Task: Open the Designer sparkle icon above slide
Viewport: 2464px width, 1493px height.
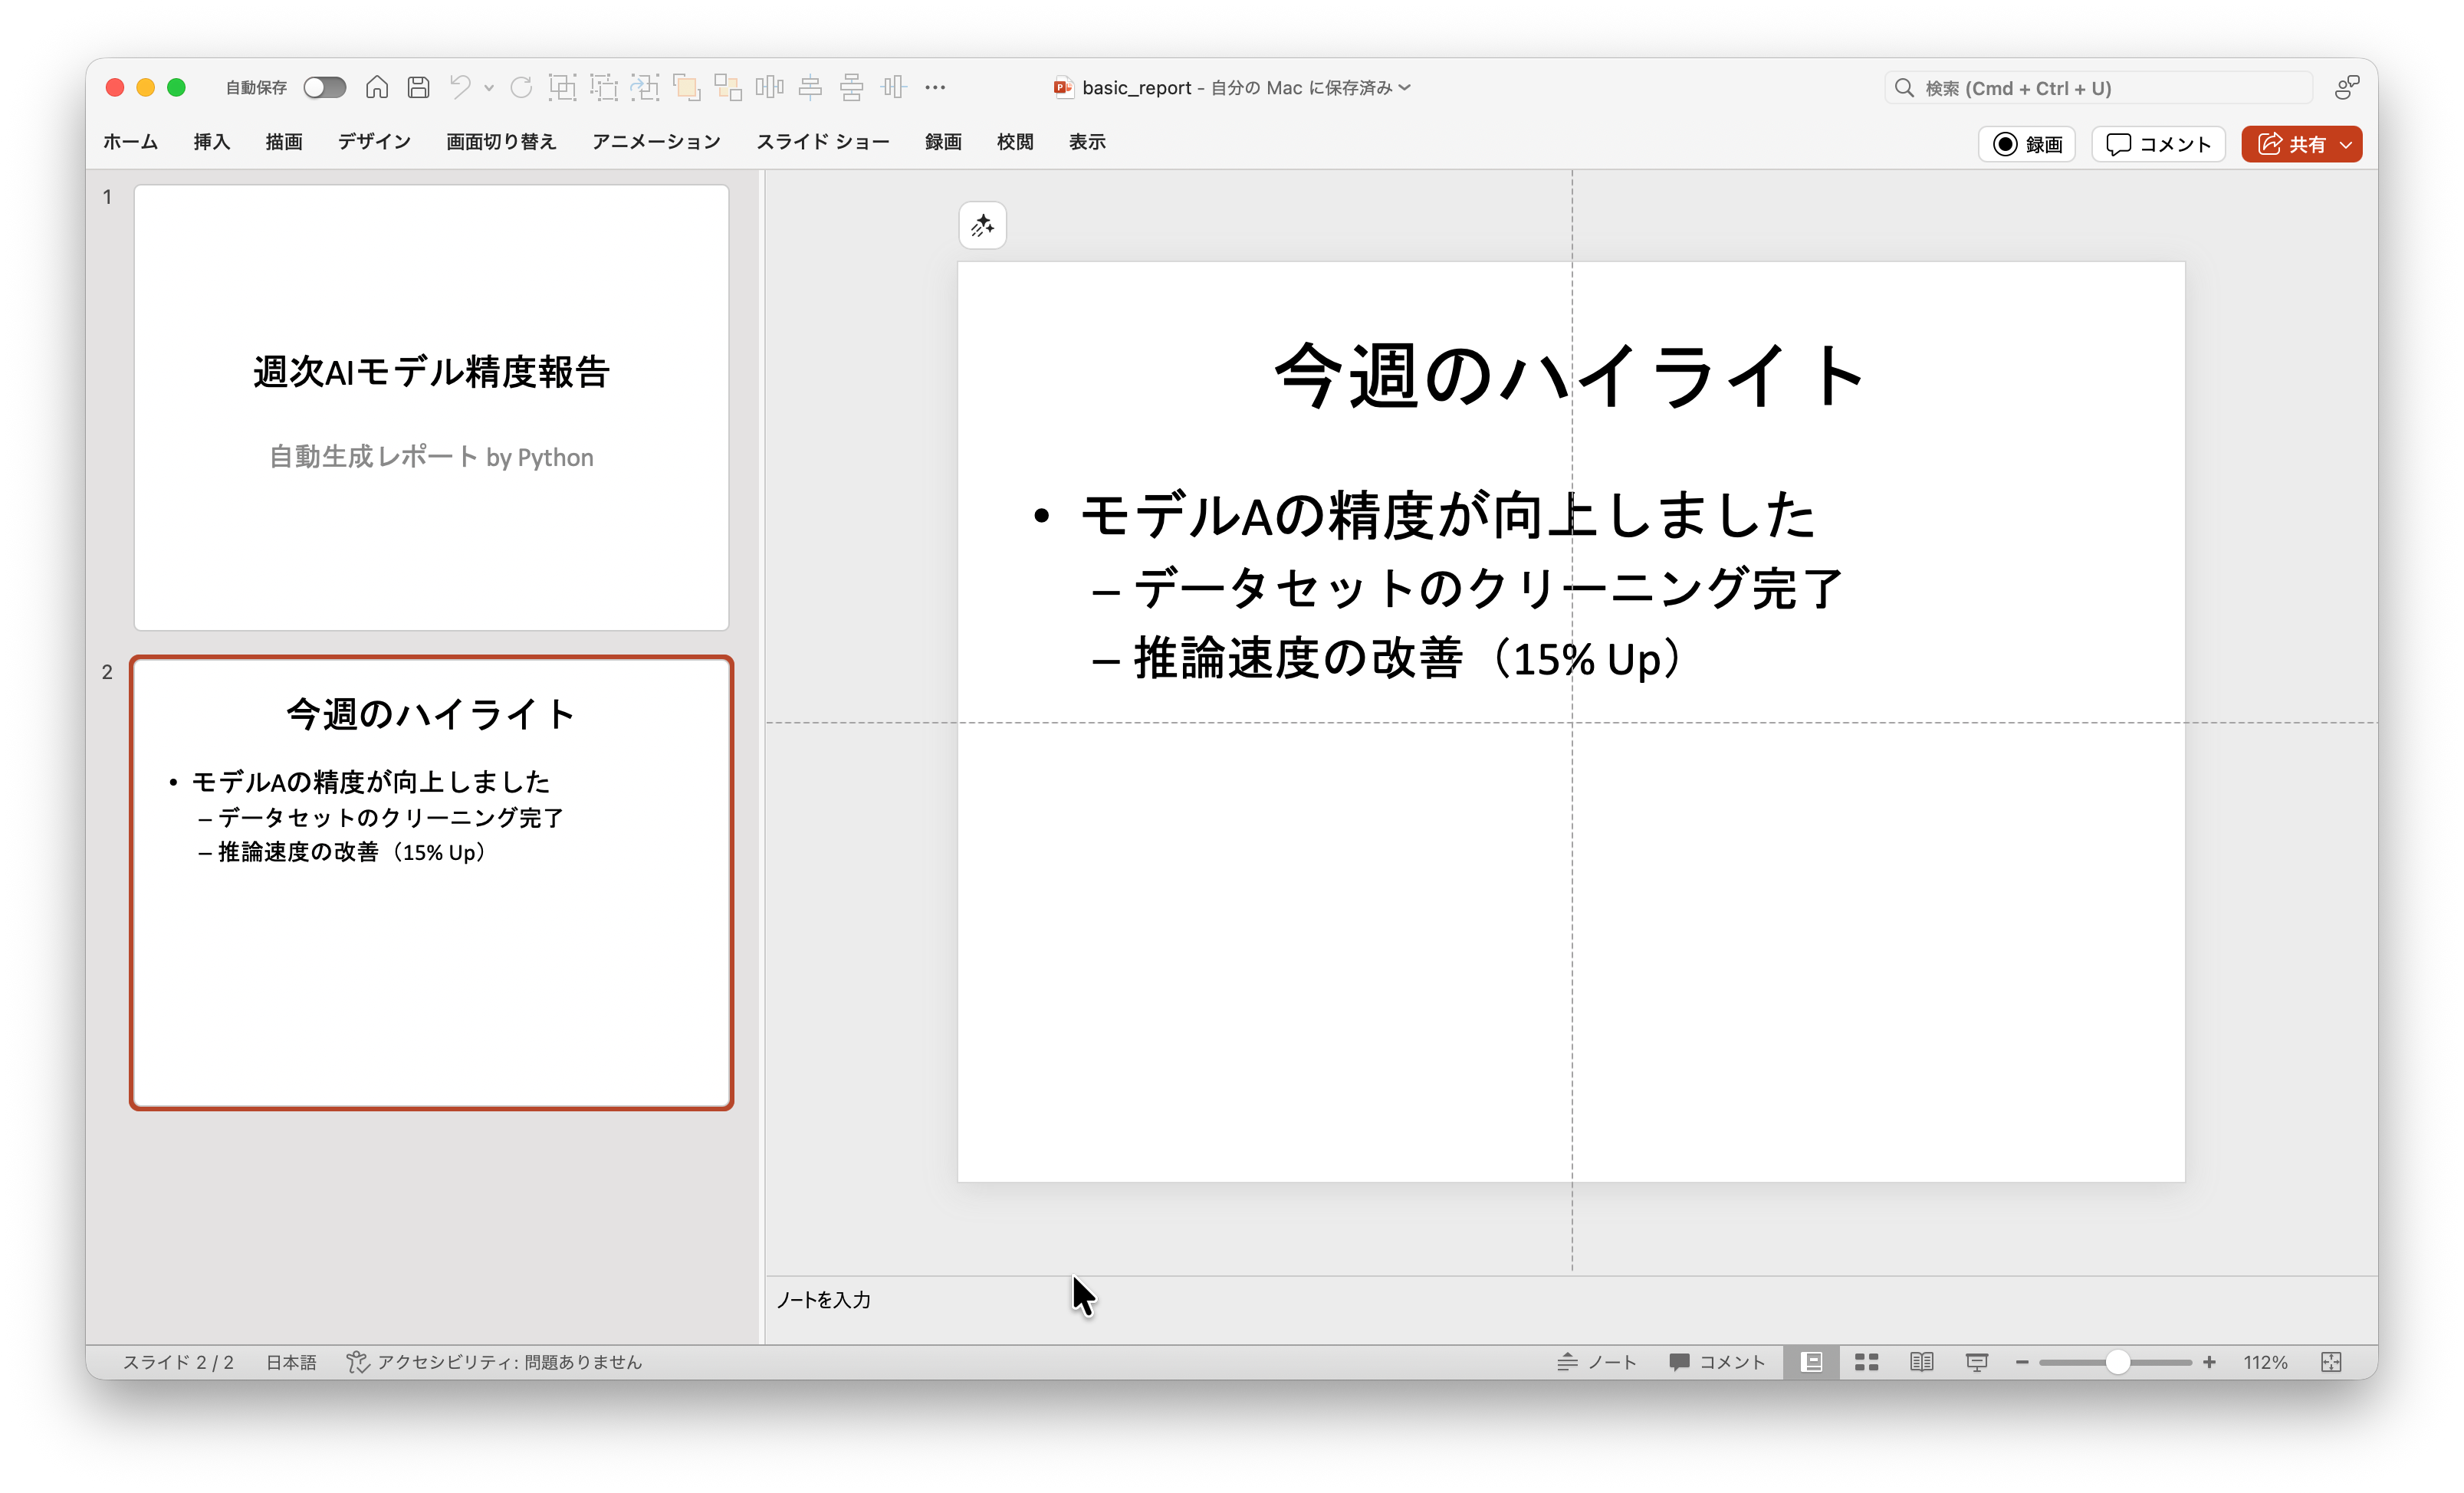Action: click(x=982, y=226)
